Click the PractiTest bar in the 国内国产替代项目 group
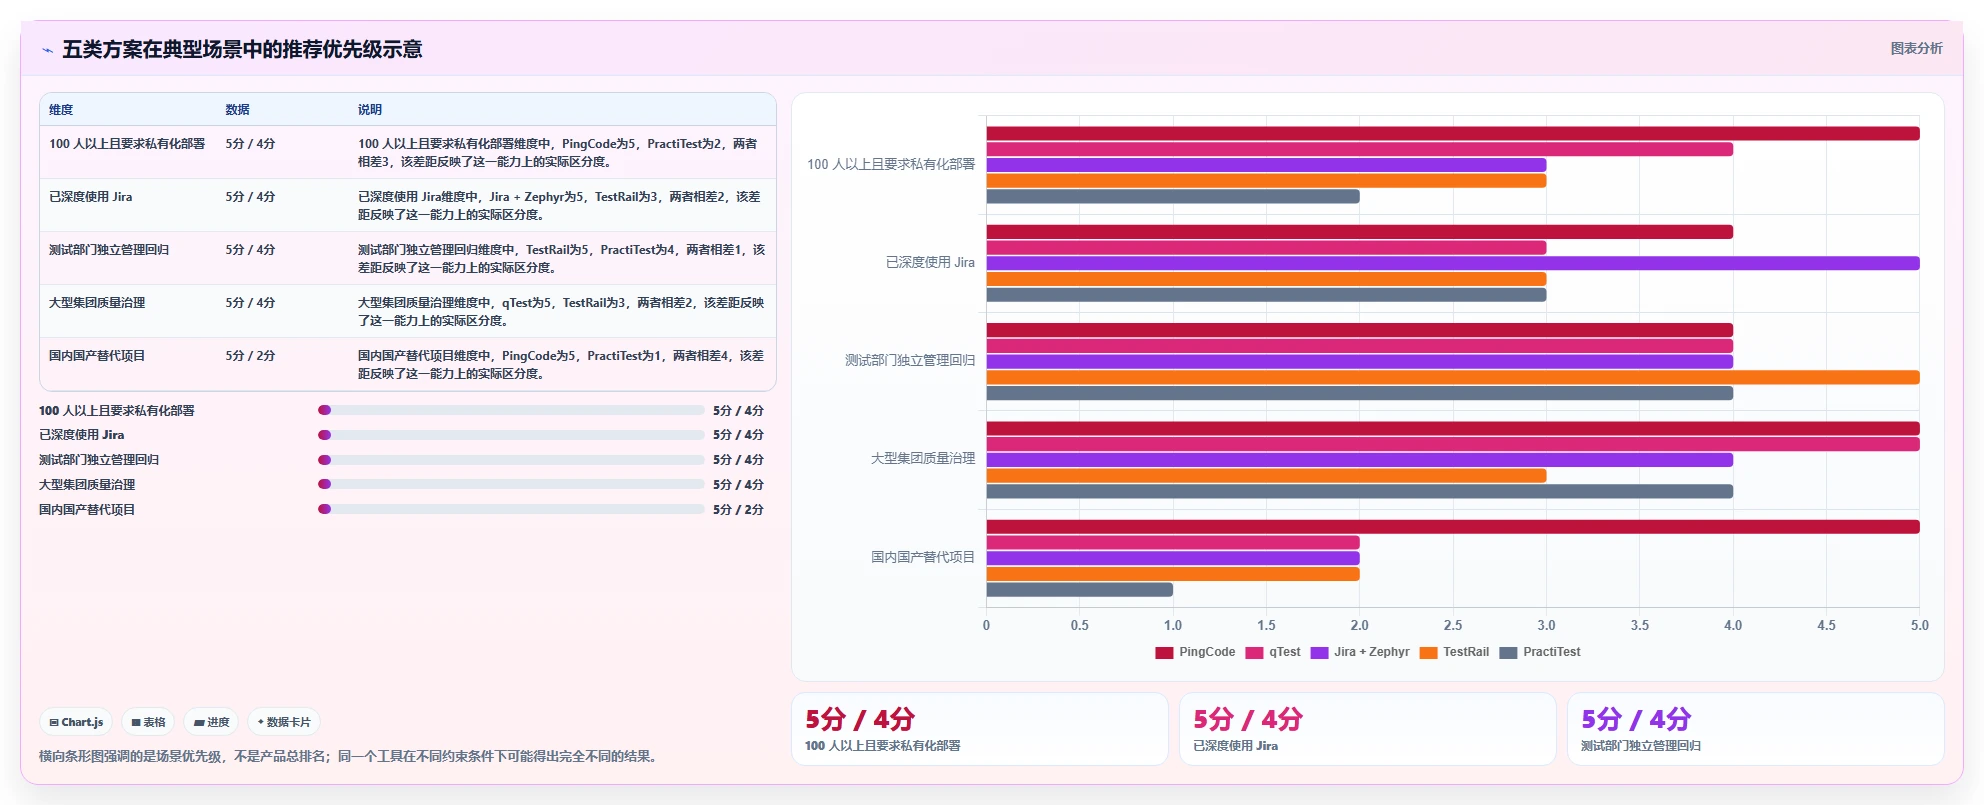Screen dimensions: 1984x805 click(1080, 590)
